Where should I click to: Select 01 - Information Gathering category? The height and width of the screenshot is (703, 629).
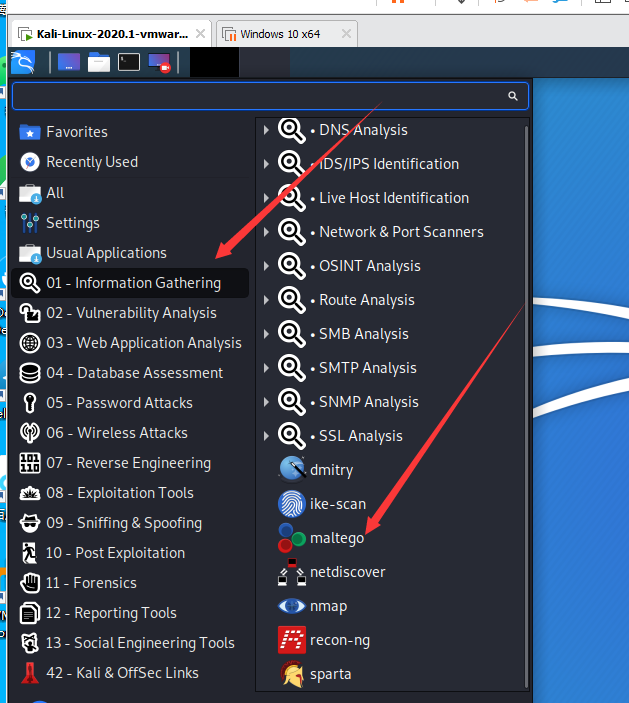click(130, 283)
